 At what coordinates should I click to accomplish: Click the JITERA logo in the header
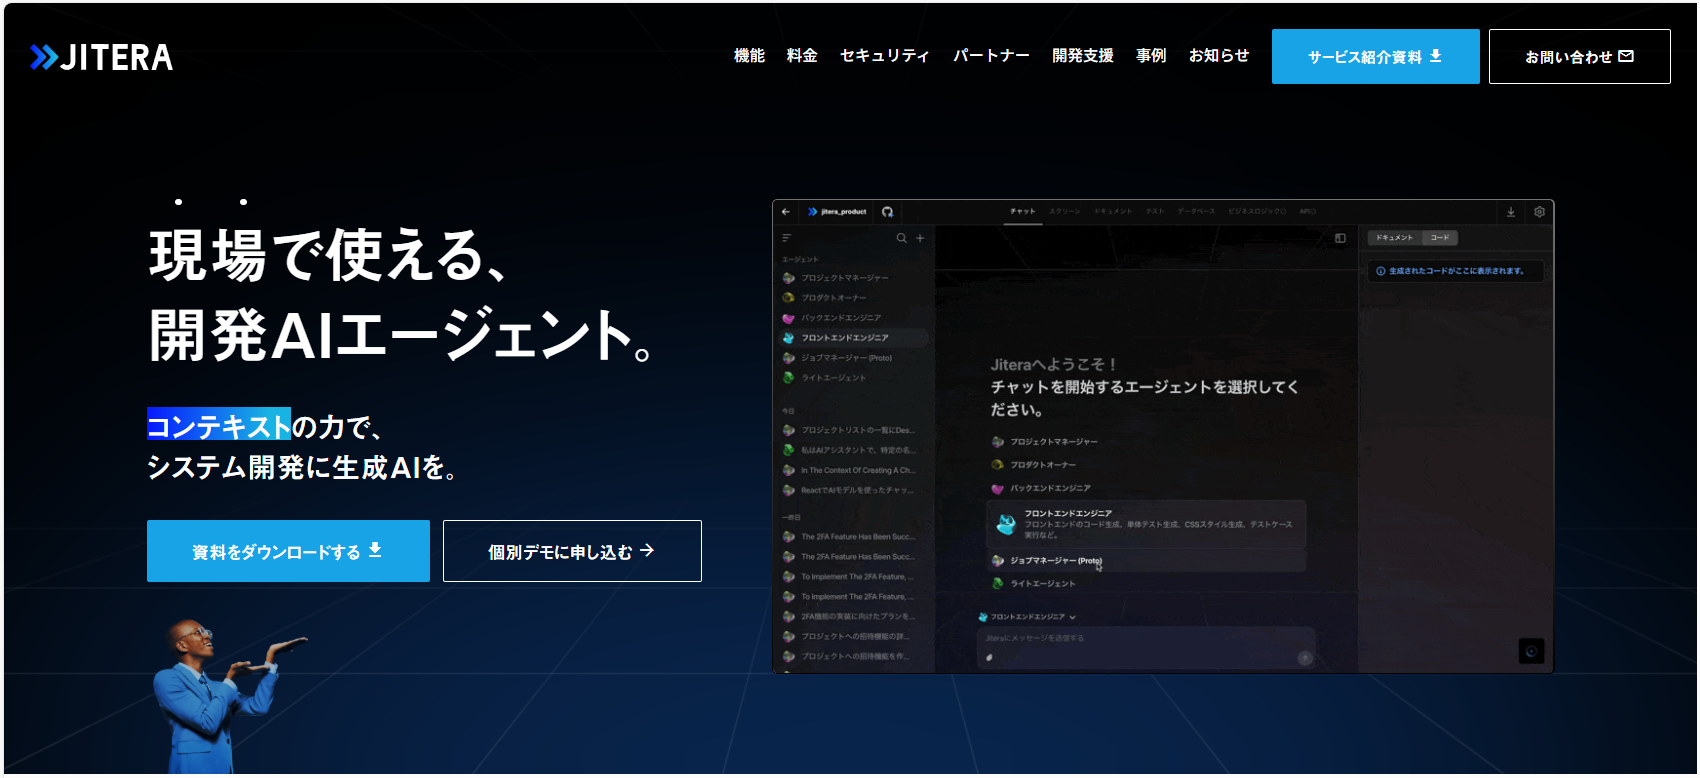[101, 57]
